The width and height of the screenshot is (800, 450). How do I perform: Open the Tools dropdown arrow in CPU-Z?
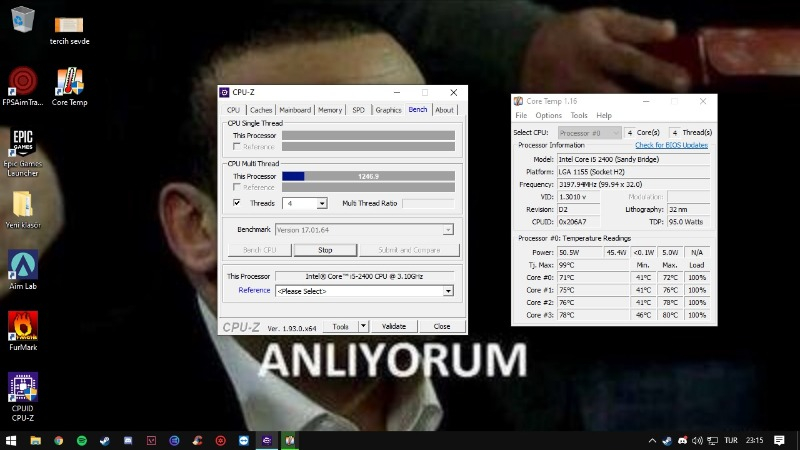point(363,326)
